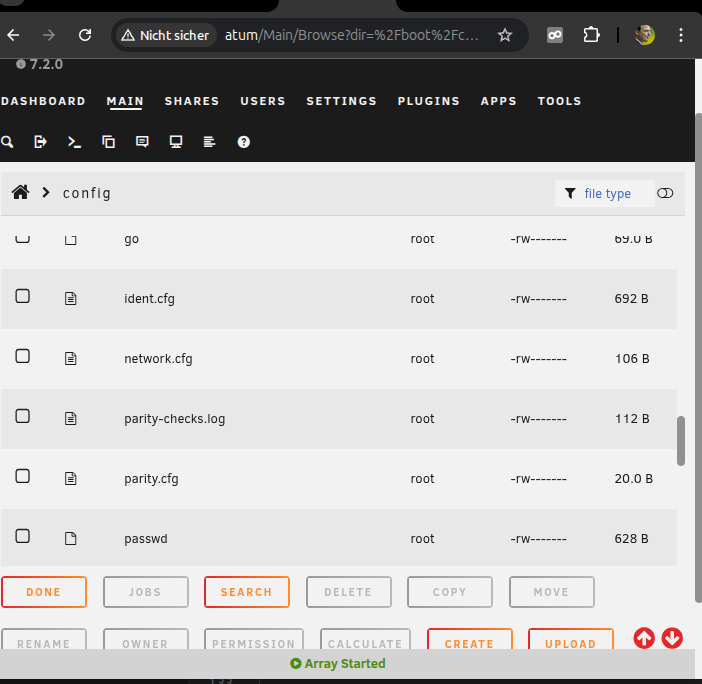Click the Done button
Screen dimensions: 702x684
pos(44,592)
